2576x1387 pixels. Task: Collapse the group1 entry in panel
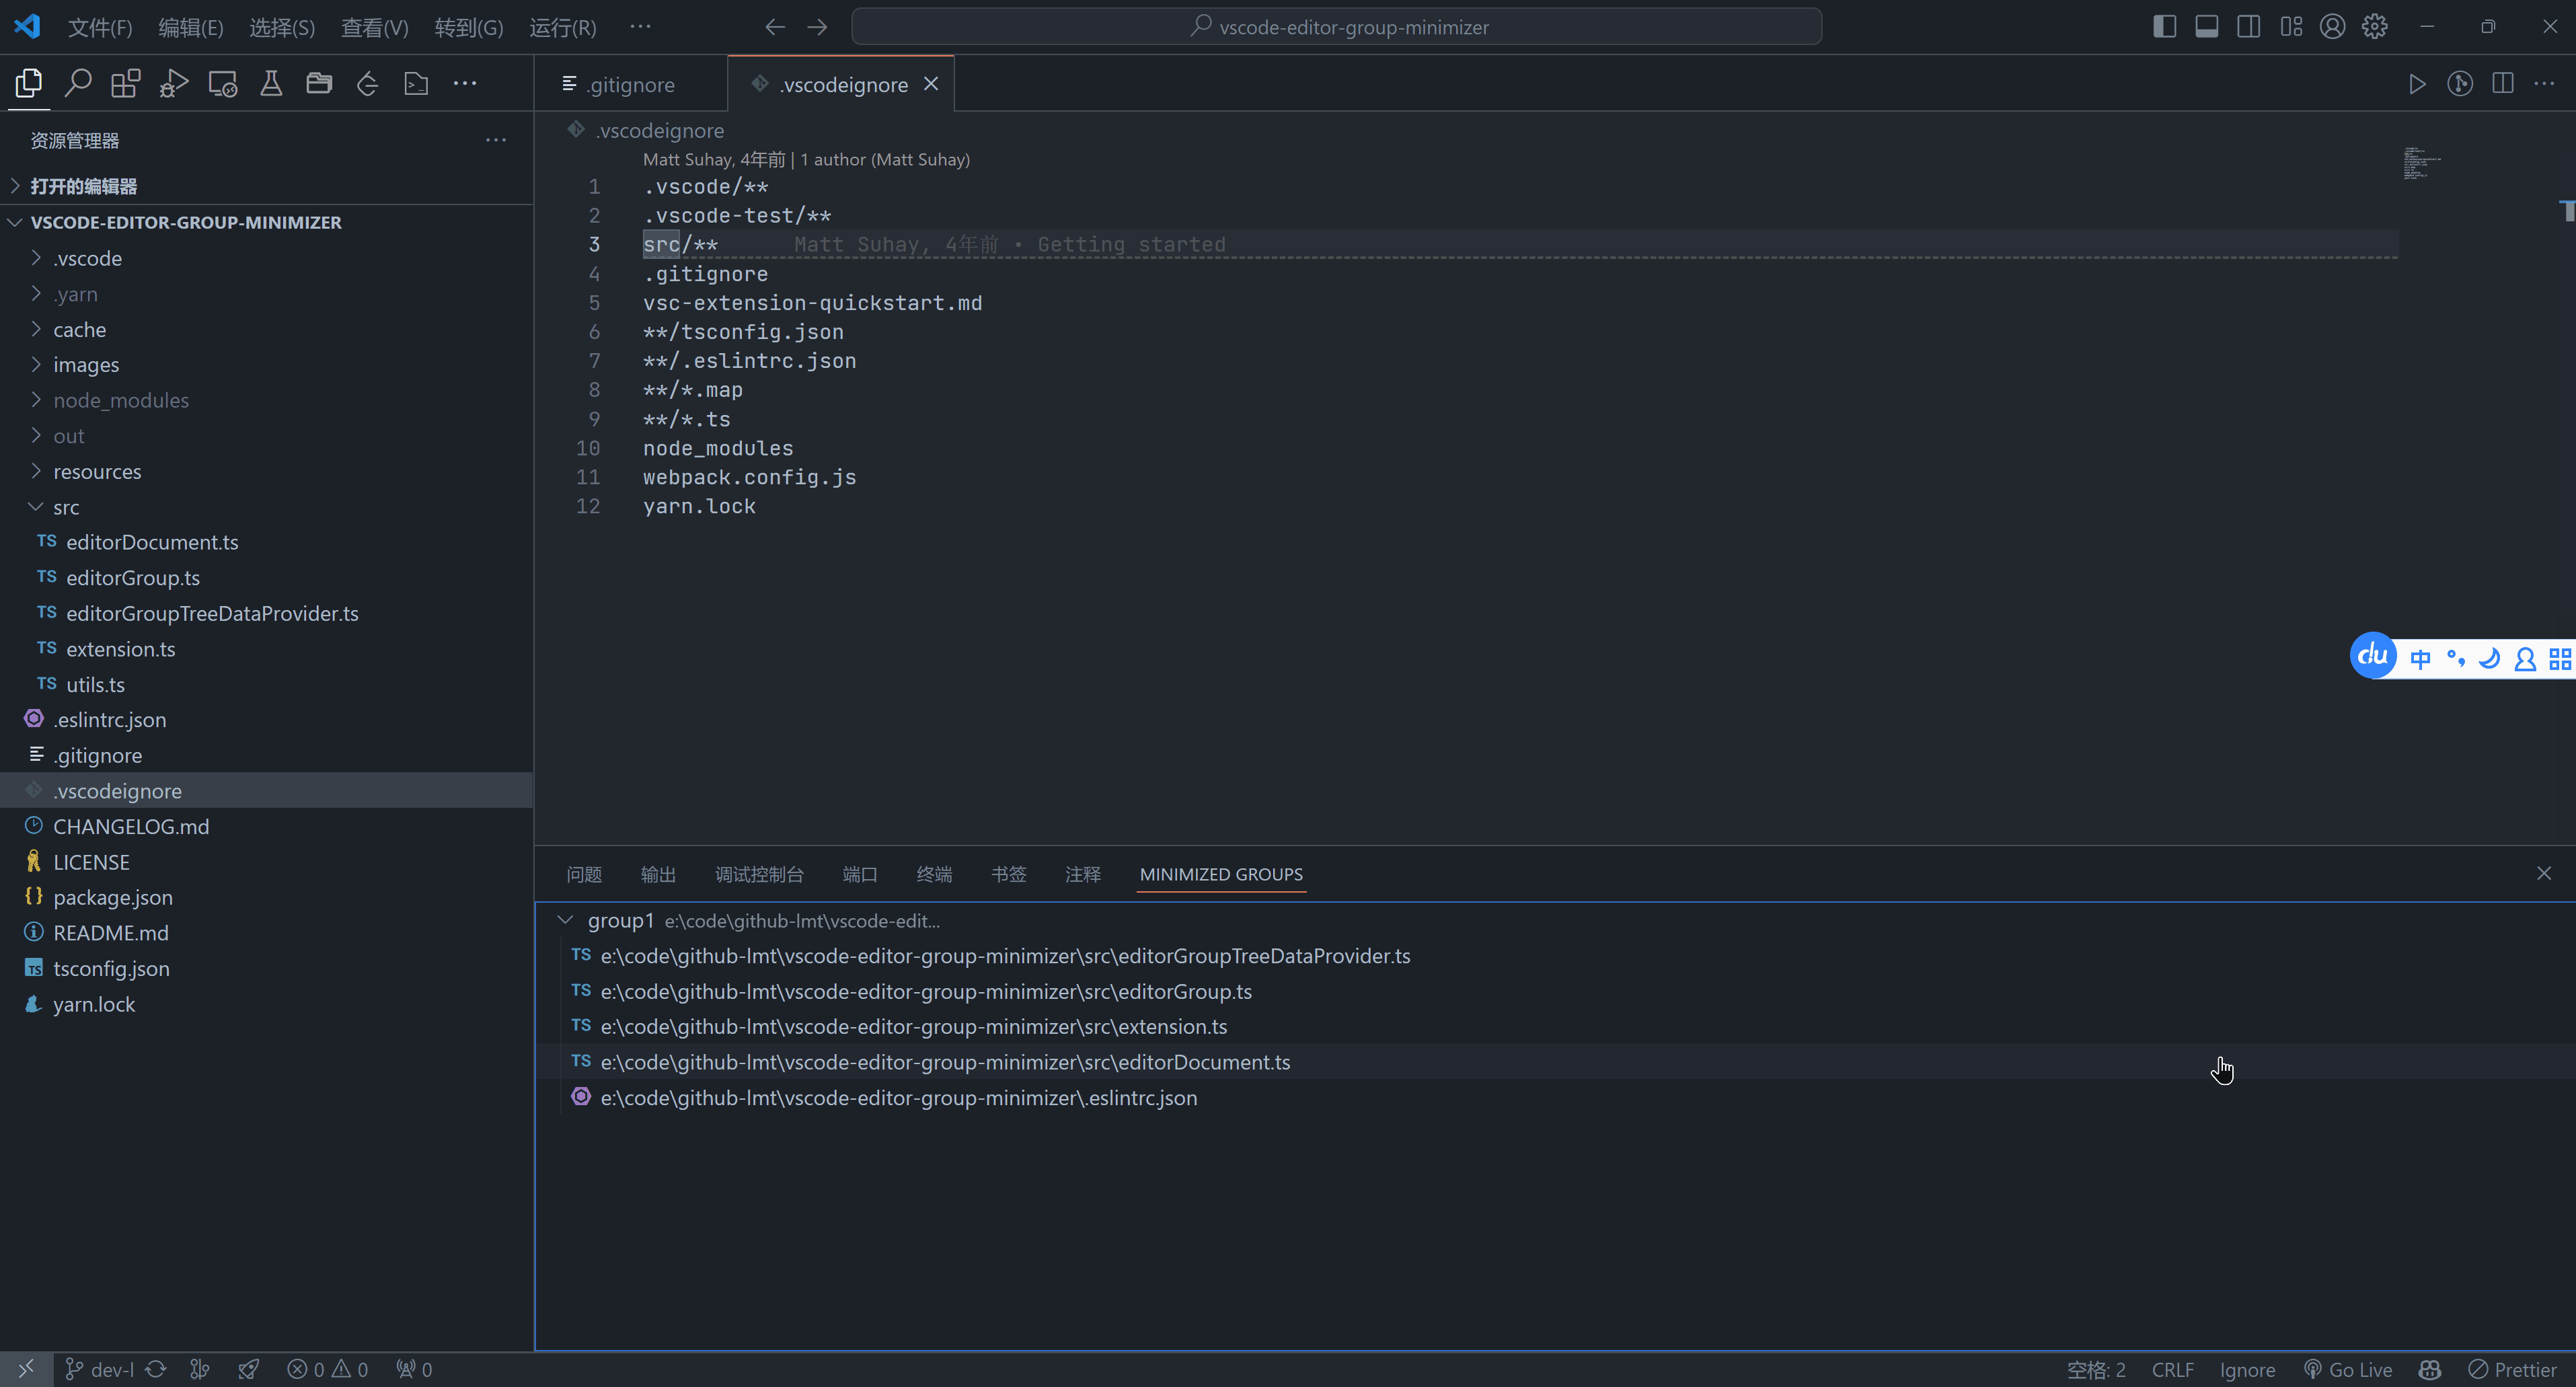point(565,920)
